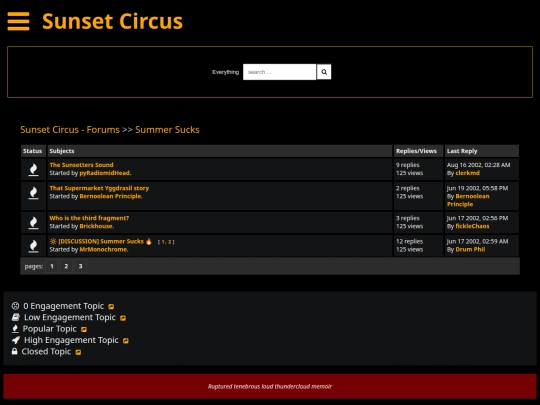Screen dimensions: 540x405
Task: Click the Status column header
Action: (x=33, y=151)
